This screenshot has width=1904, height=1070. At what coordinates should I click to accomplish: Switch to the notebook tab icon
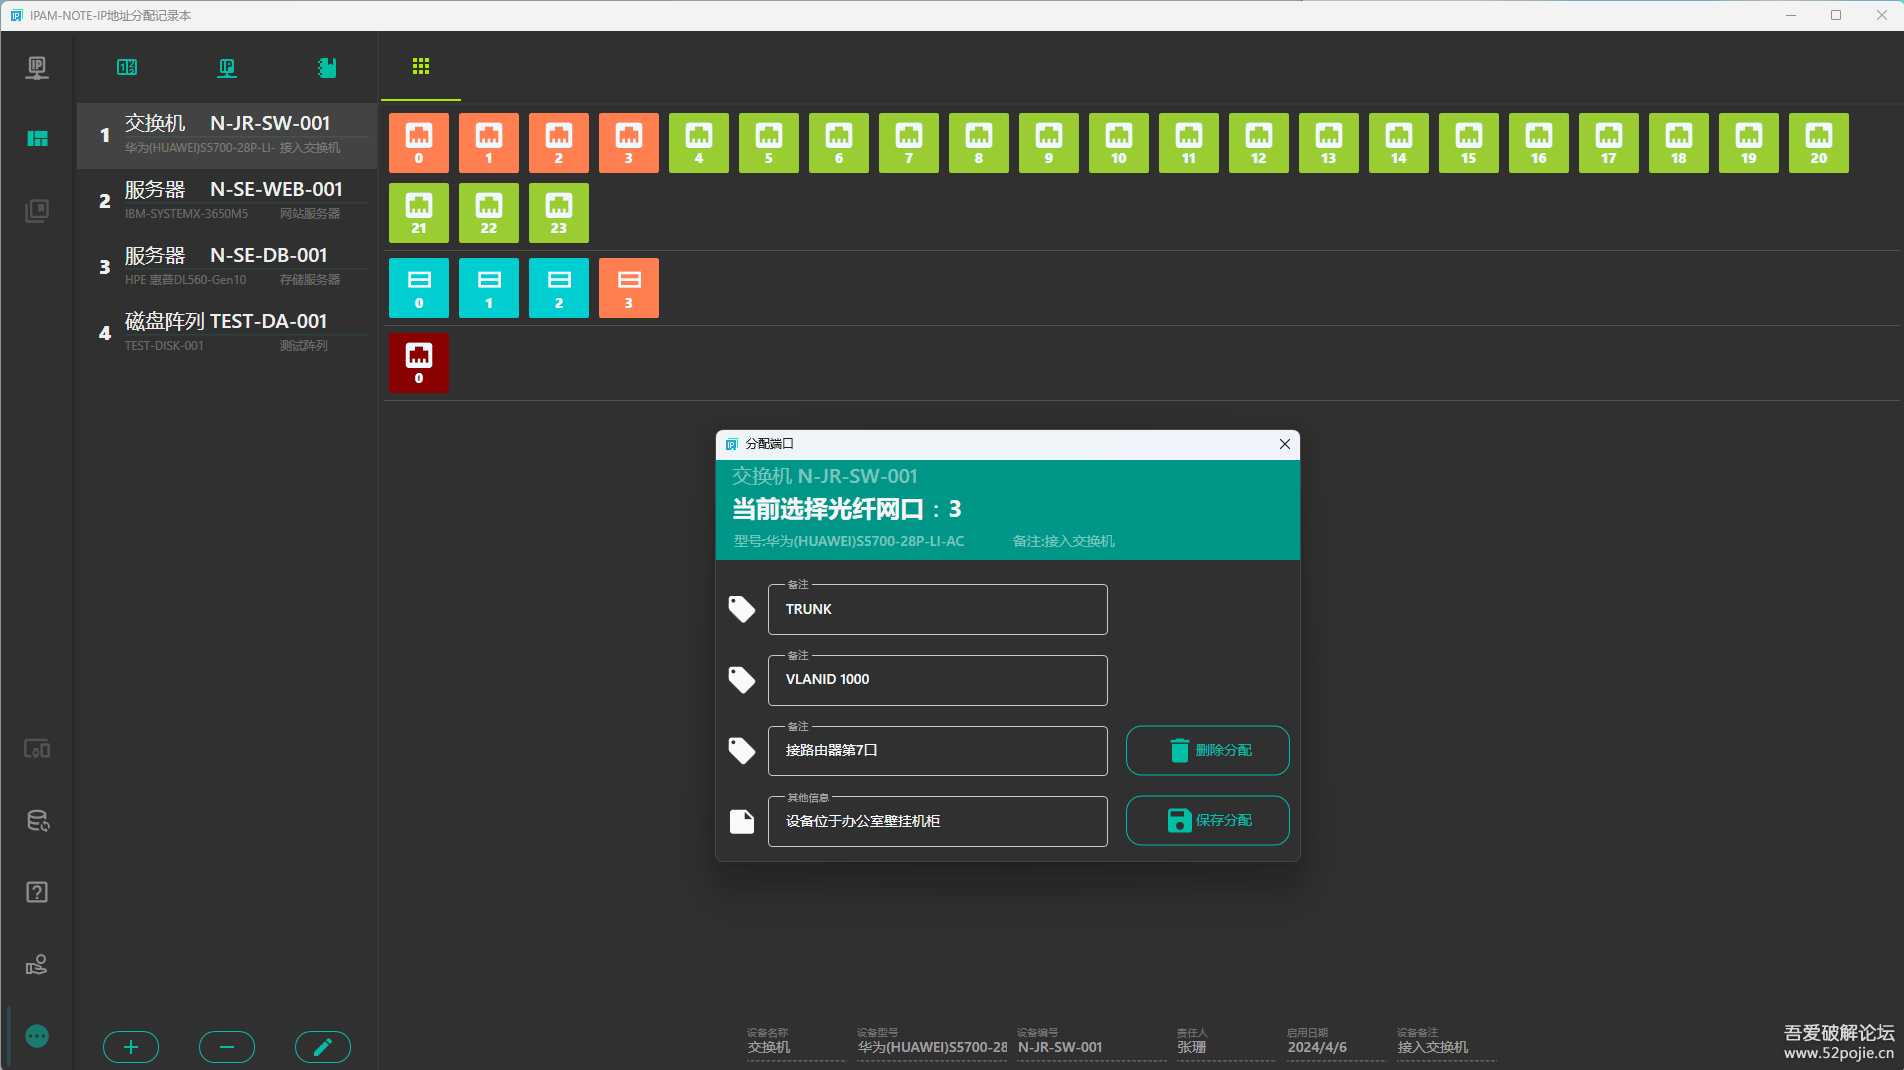[x=327, y=67]
